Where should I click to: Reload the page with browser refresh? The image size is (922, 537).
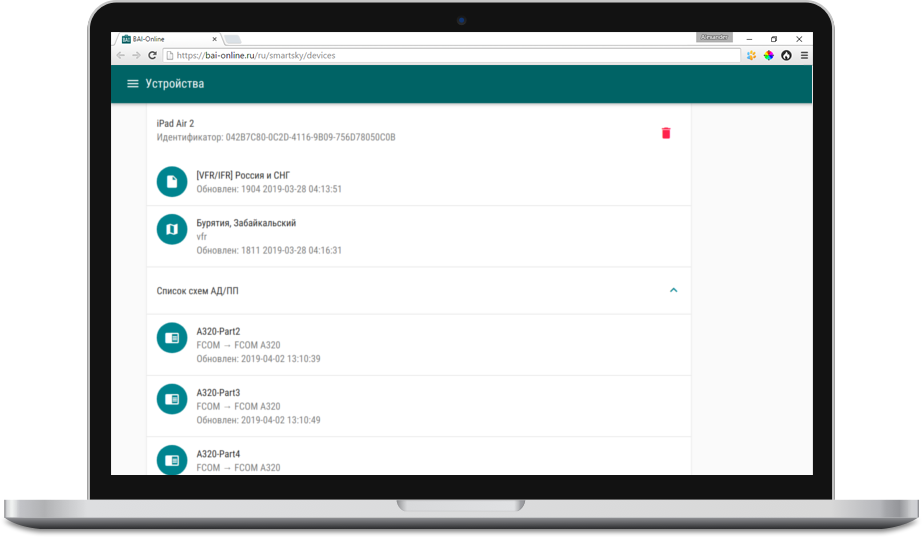pos(152,56)
